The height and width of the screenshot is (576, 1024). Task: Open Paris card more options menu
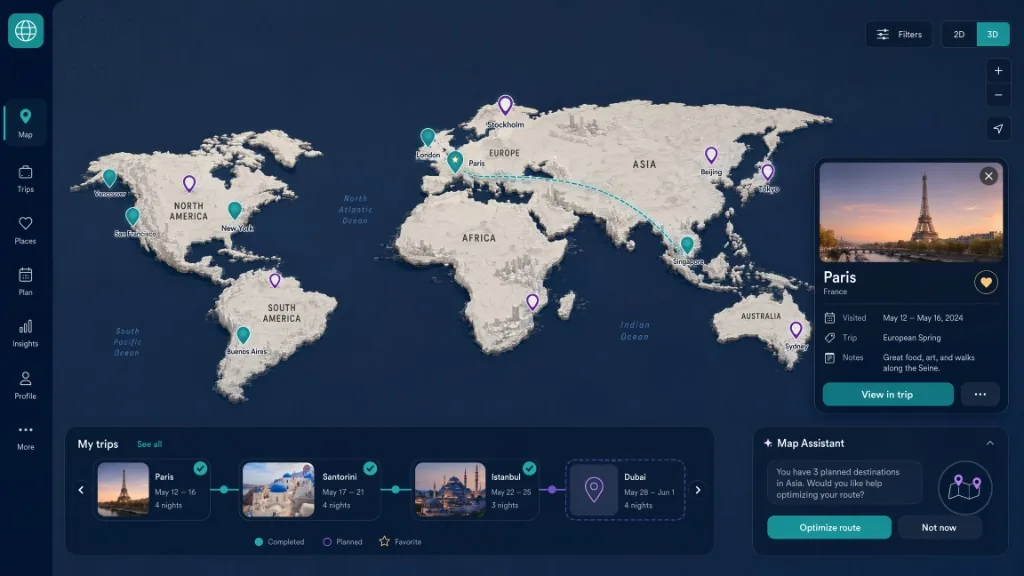click(980, 394)
